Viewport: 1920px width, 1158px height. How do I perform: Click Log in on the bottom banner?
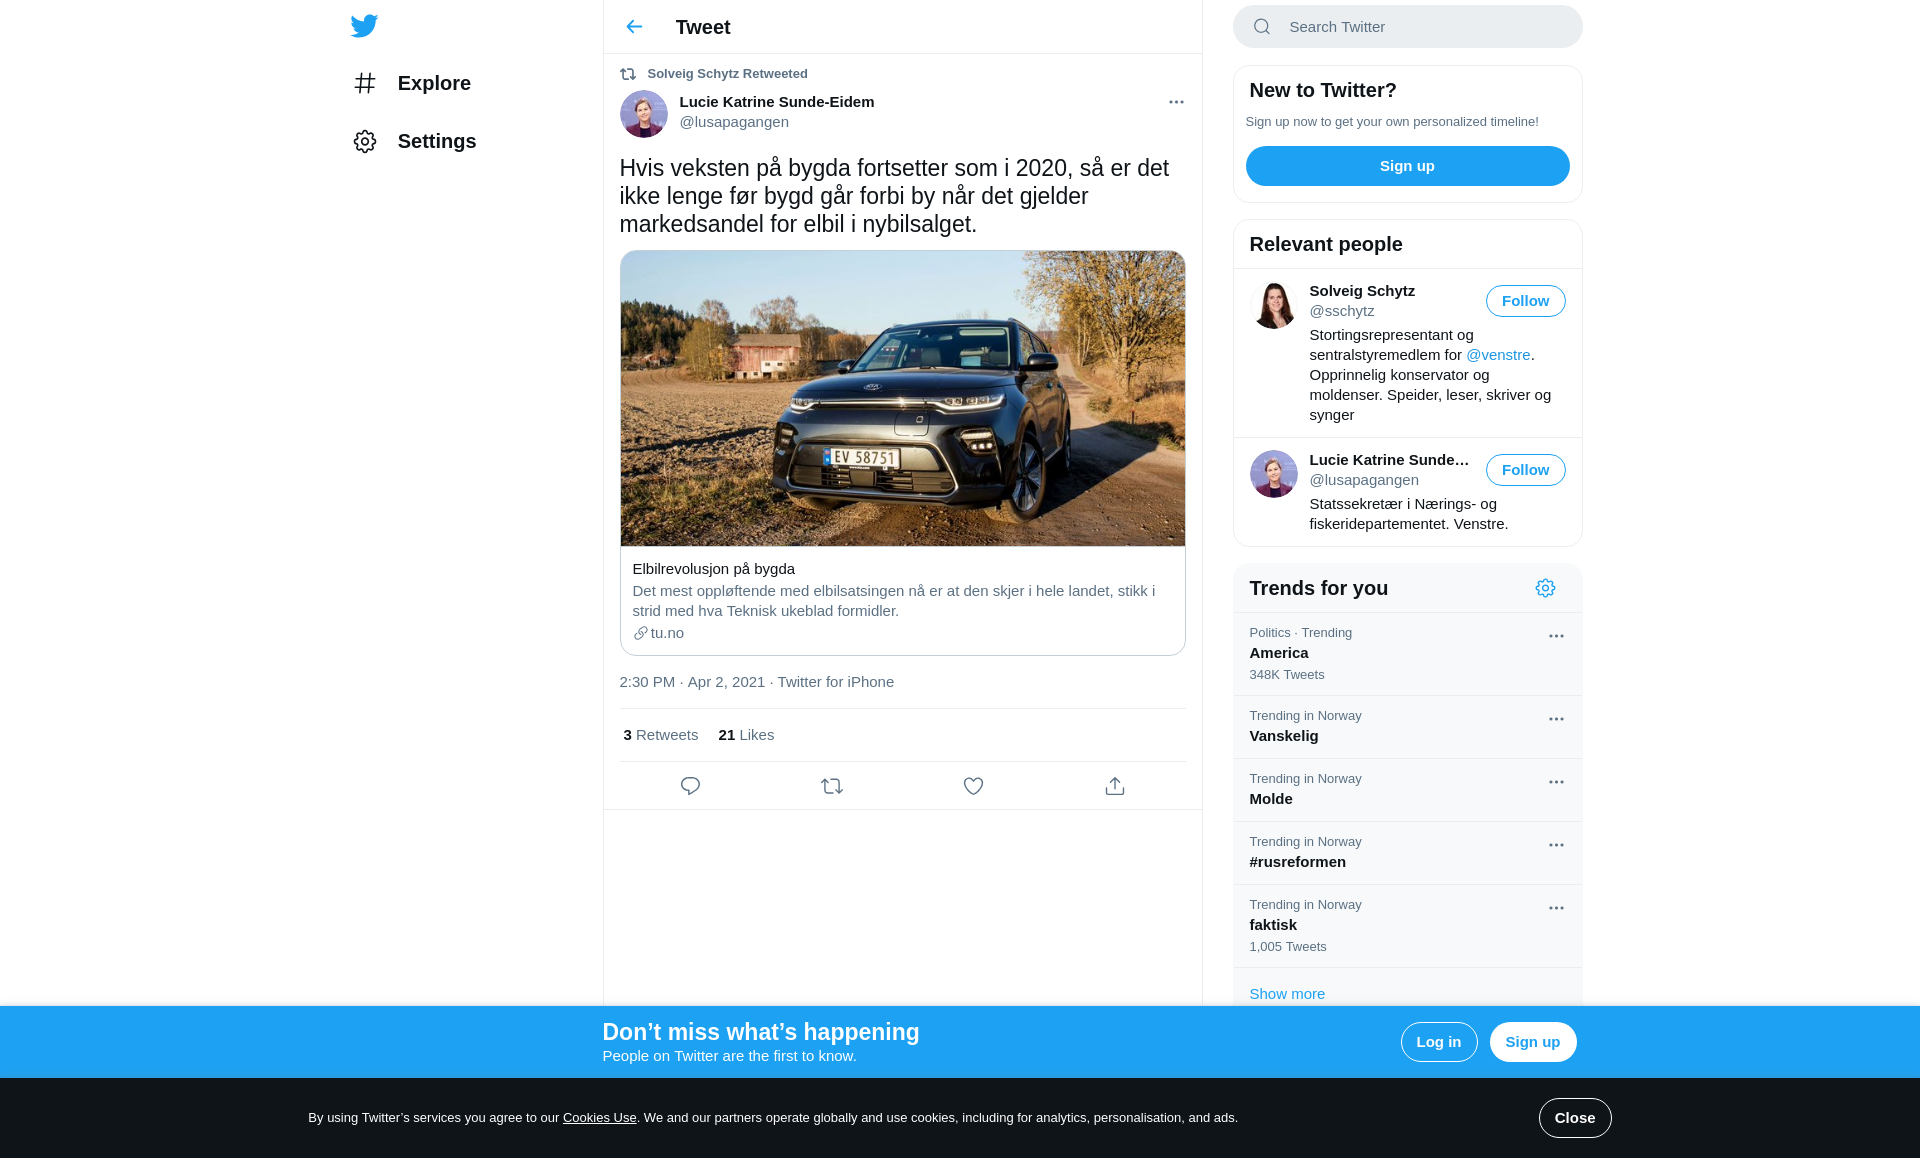(x=1438, y=1042)
